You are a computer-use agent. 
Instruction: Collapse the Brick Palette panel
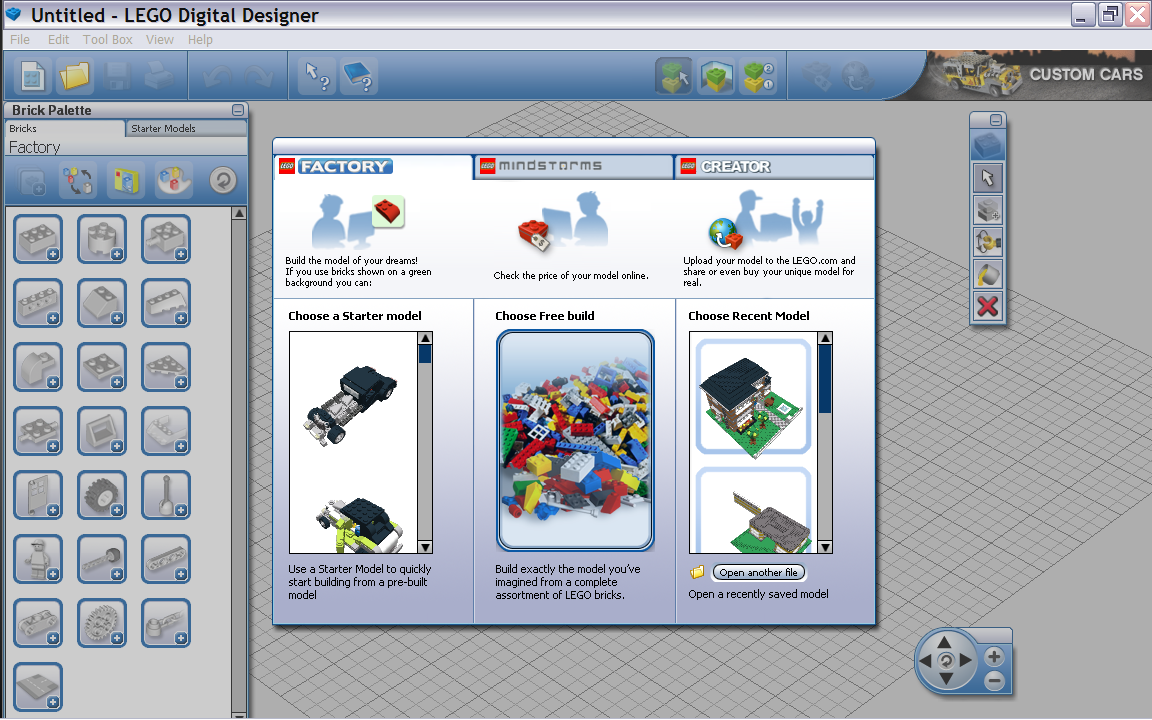pyautogui.click(x=238, y=110)
